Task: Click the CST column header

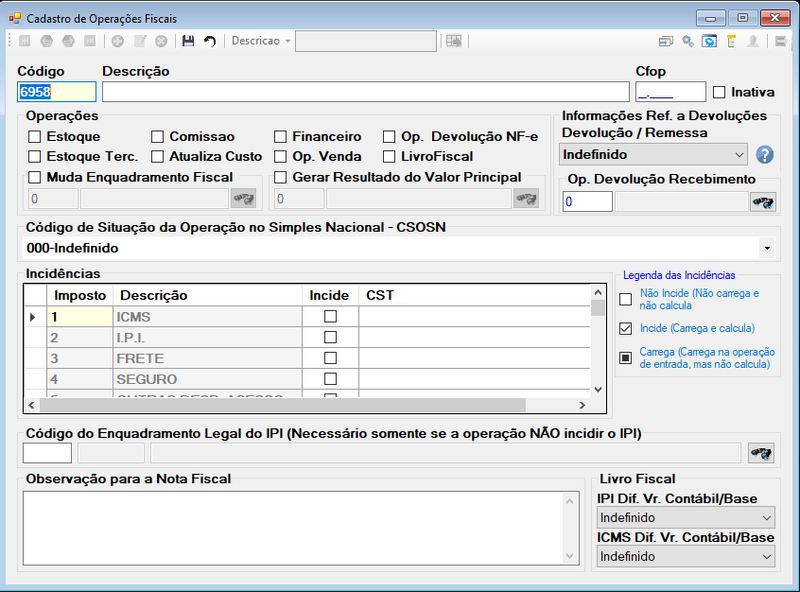Action: coord(474,295)
